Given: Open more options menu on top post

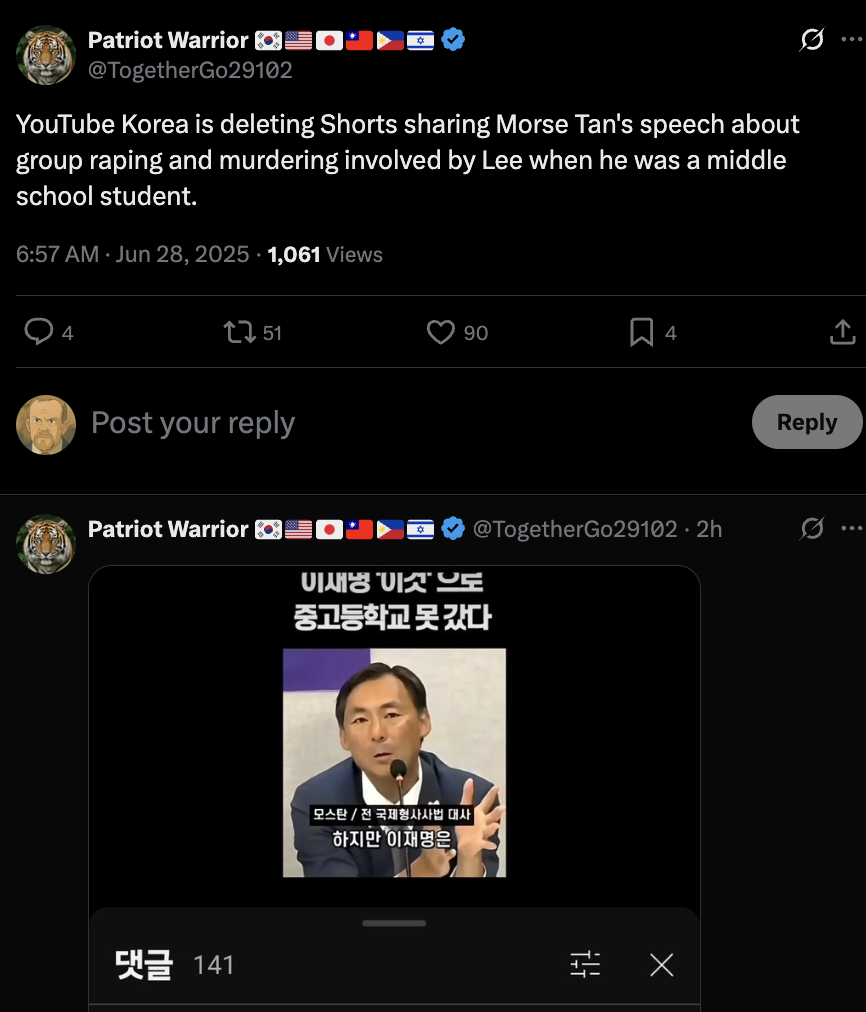Looking at the screenshot, I should pos(852,39).
